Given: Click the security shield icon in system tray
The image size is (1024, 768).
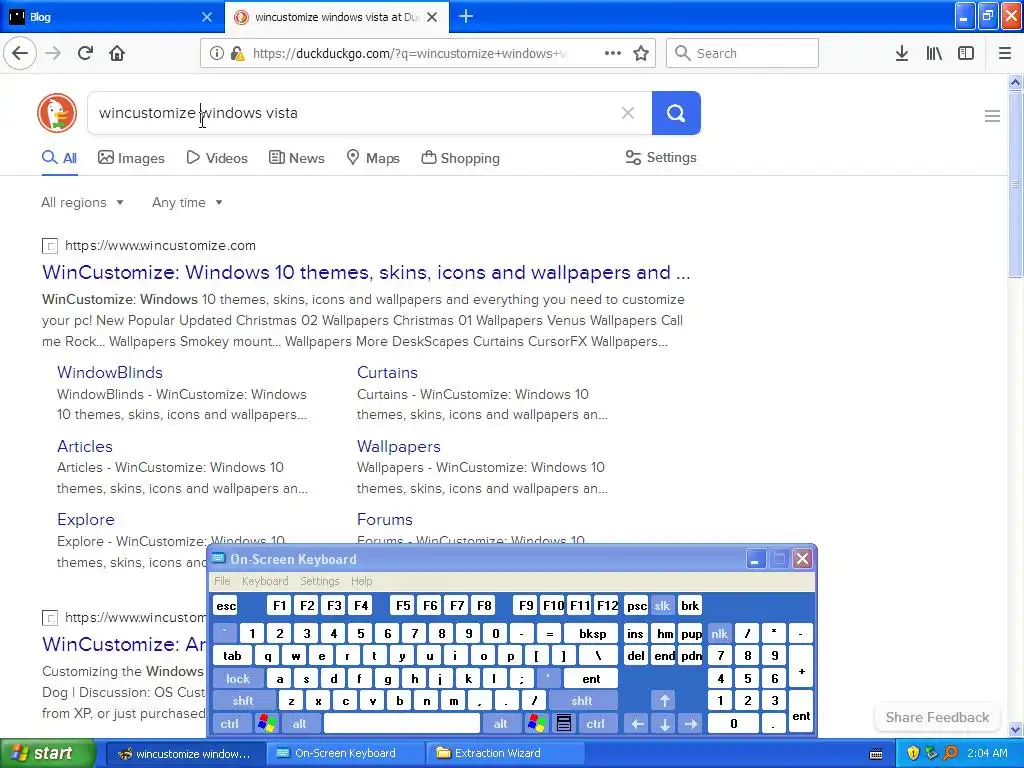Looking at the screenshot, I should [913, 753].
